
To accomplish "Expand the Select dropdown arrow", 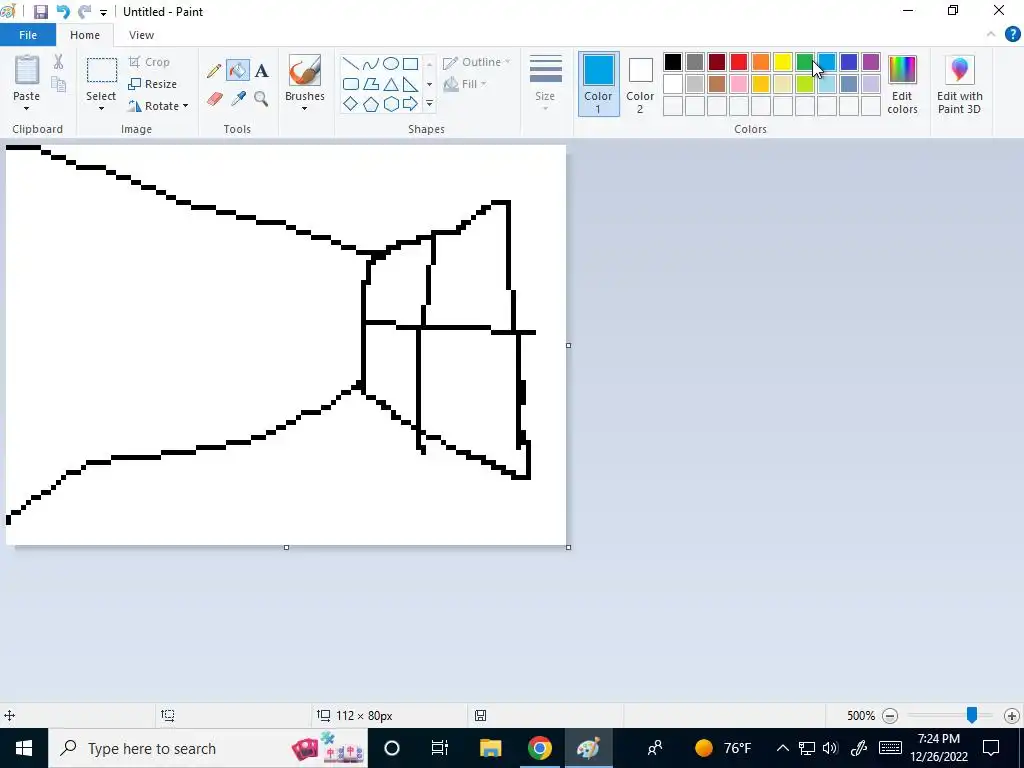I will (101, 108).
